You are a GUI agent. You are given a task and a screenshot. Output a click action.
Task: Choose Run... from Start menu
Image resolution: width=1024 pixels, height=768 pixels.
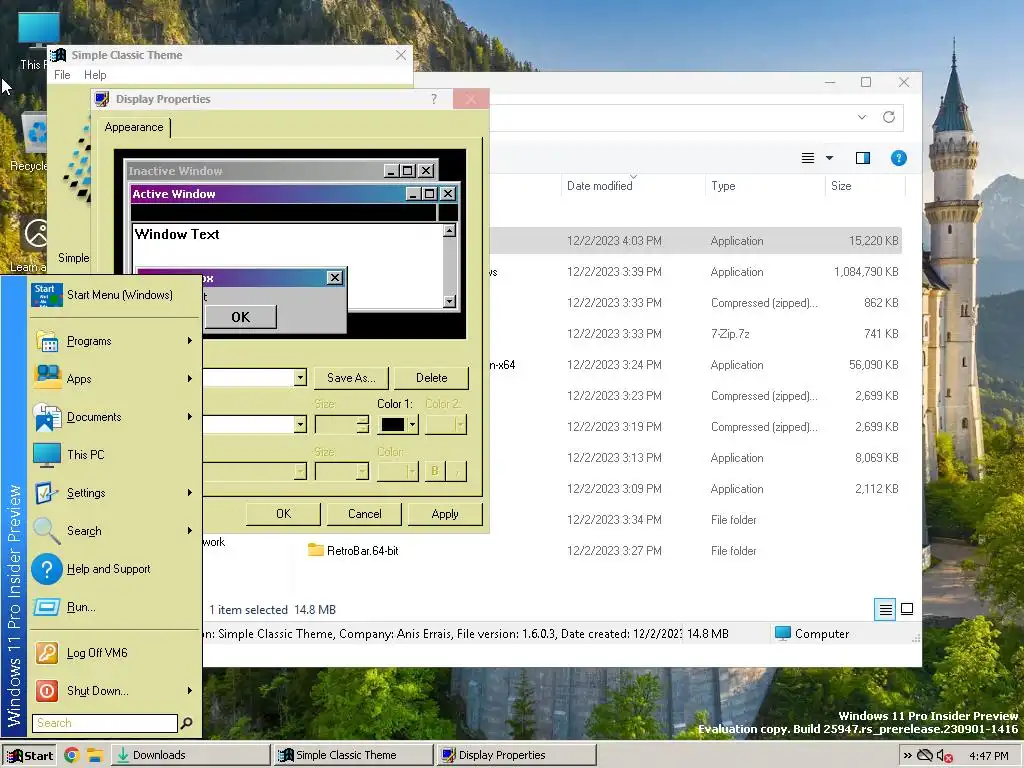click(x=114, y=607)
